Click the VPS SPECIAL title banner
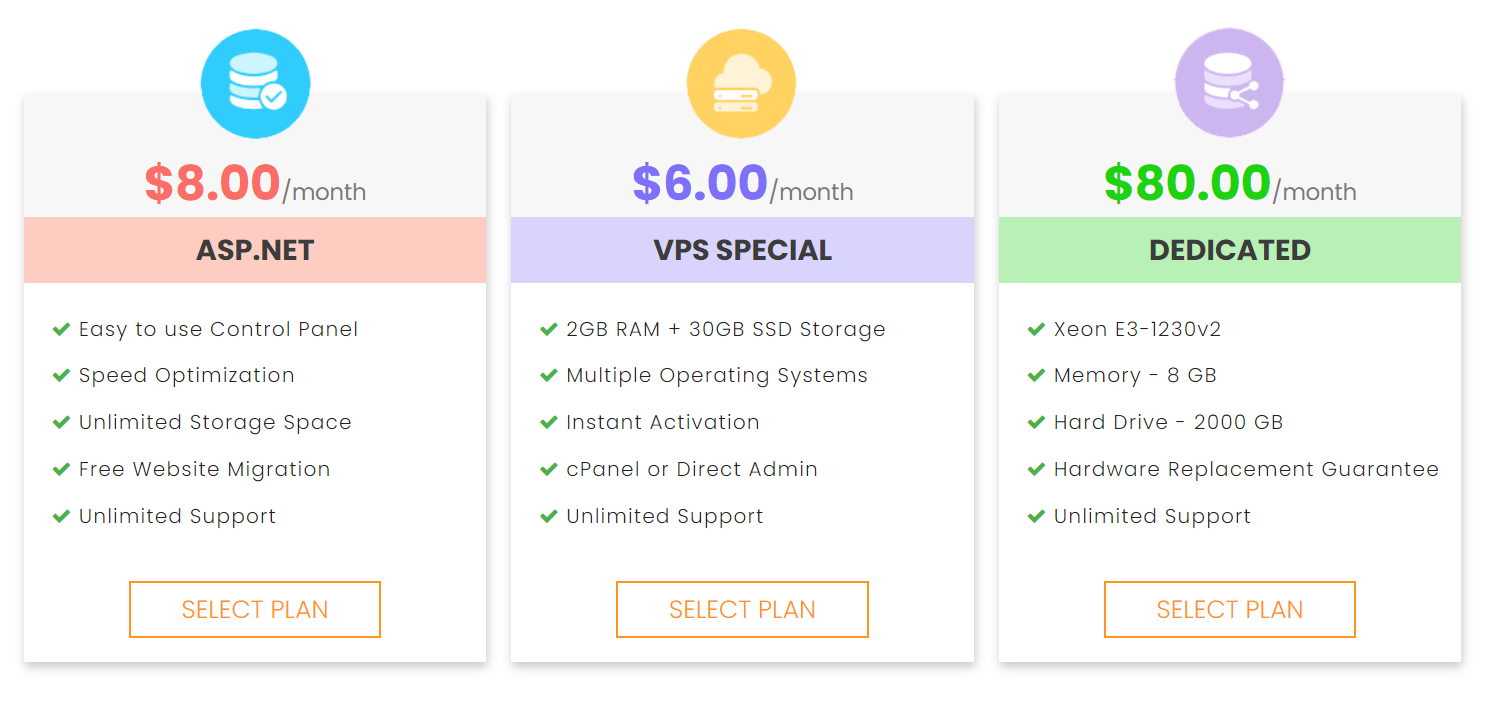The height and width of the screenshot is (702, 1489). click(742, 250)
